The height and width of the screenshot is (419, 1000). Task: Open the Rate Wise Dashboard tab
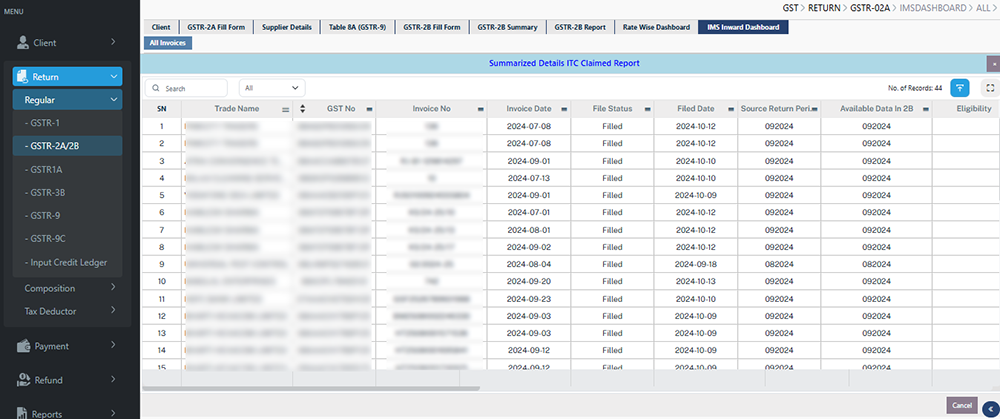(x=656, y=27)
